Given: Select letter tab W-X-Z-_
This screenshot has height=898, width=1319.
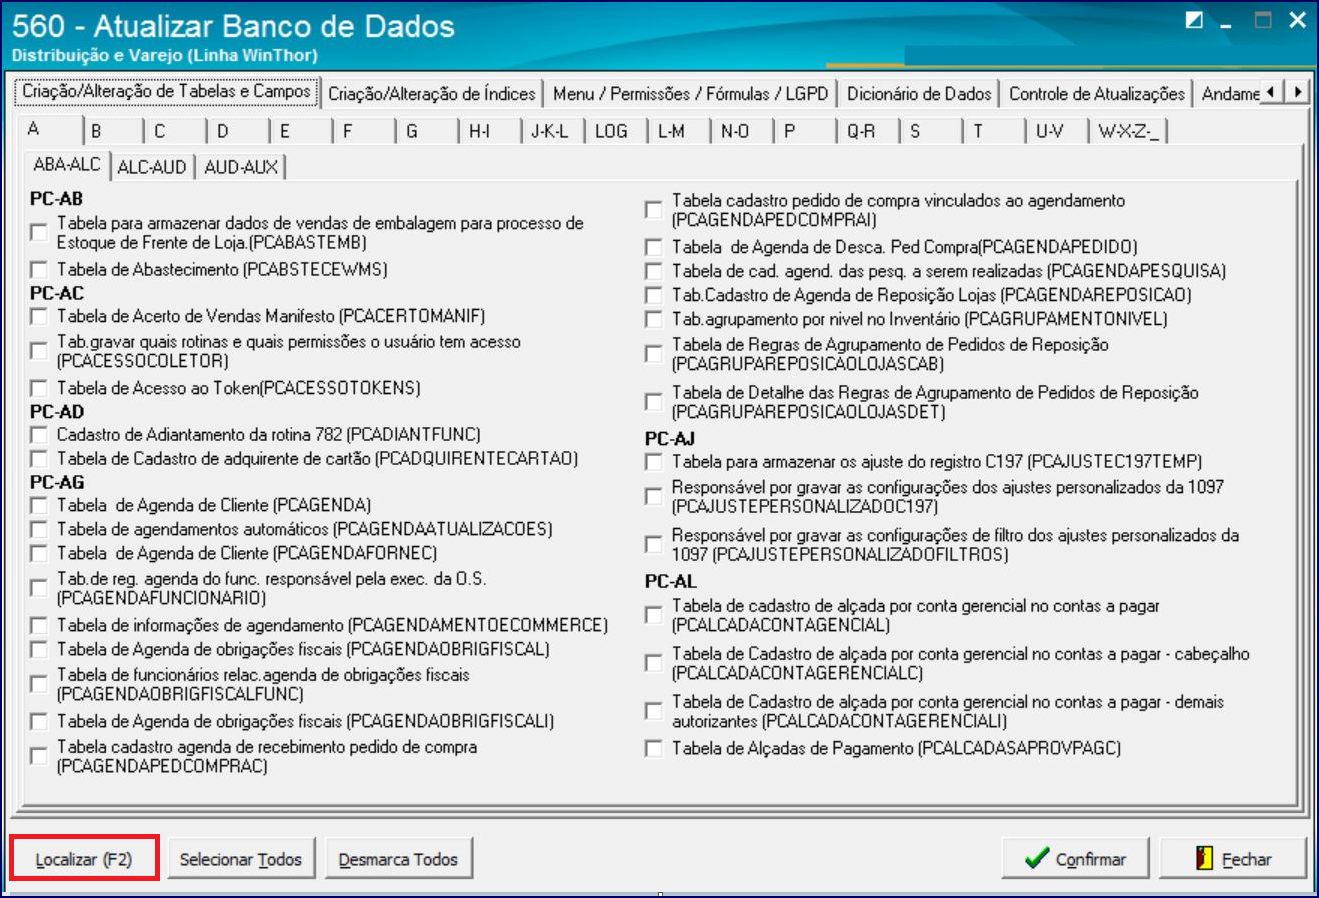Looking at the screenshot, I should click(1129, 131).
